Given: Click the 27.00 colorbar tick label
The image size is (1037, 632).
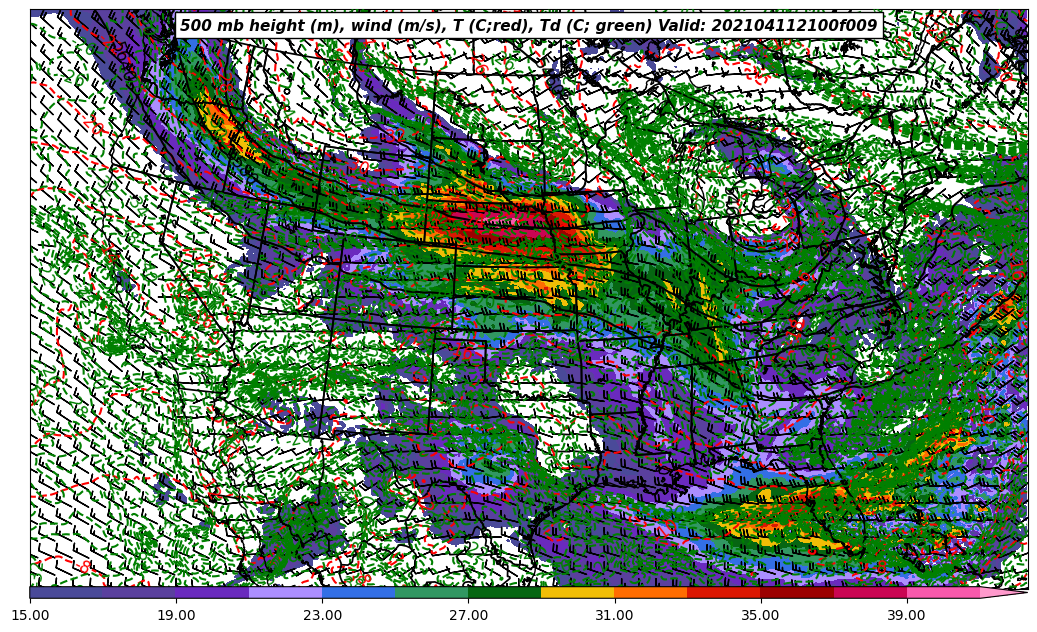Looking at the screenshot, I should tap(468, 614).
